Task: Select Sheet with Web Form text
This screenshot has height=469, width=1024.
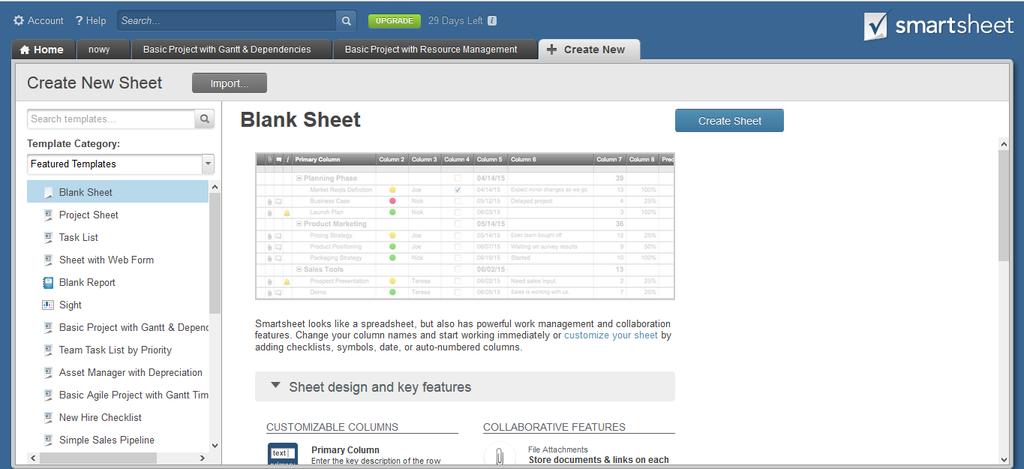Action: 106,260
